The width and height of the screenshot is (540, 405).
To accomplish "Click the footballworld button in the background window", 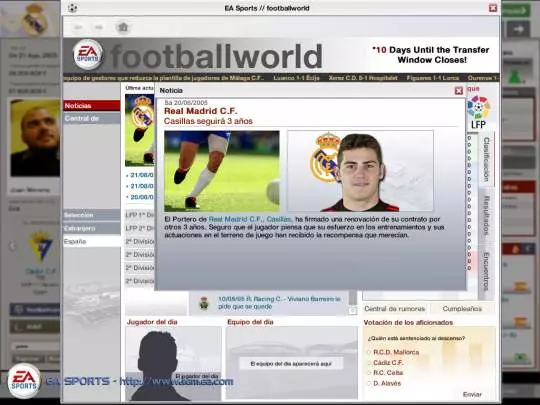I will pyautogui.click(x=34, y=310).
